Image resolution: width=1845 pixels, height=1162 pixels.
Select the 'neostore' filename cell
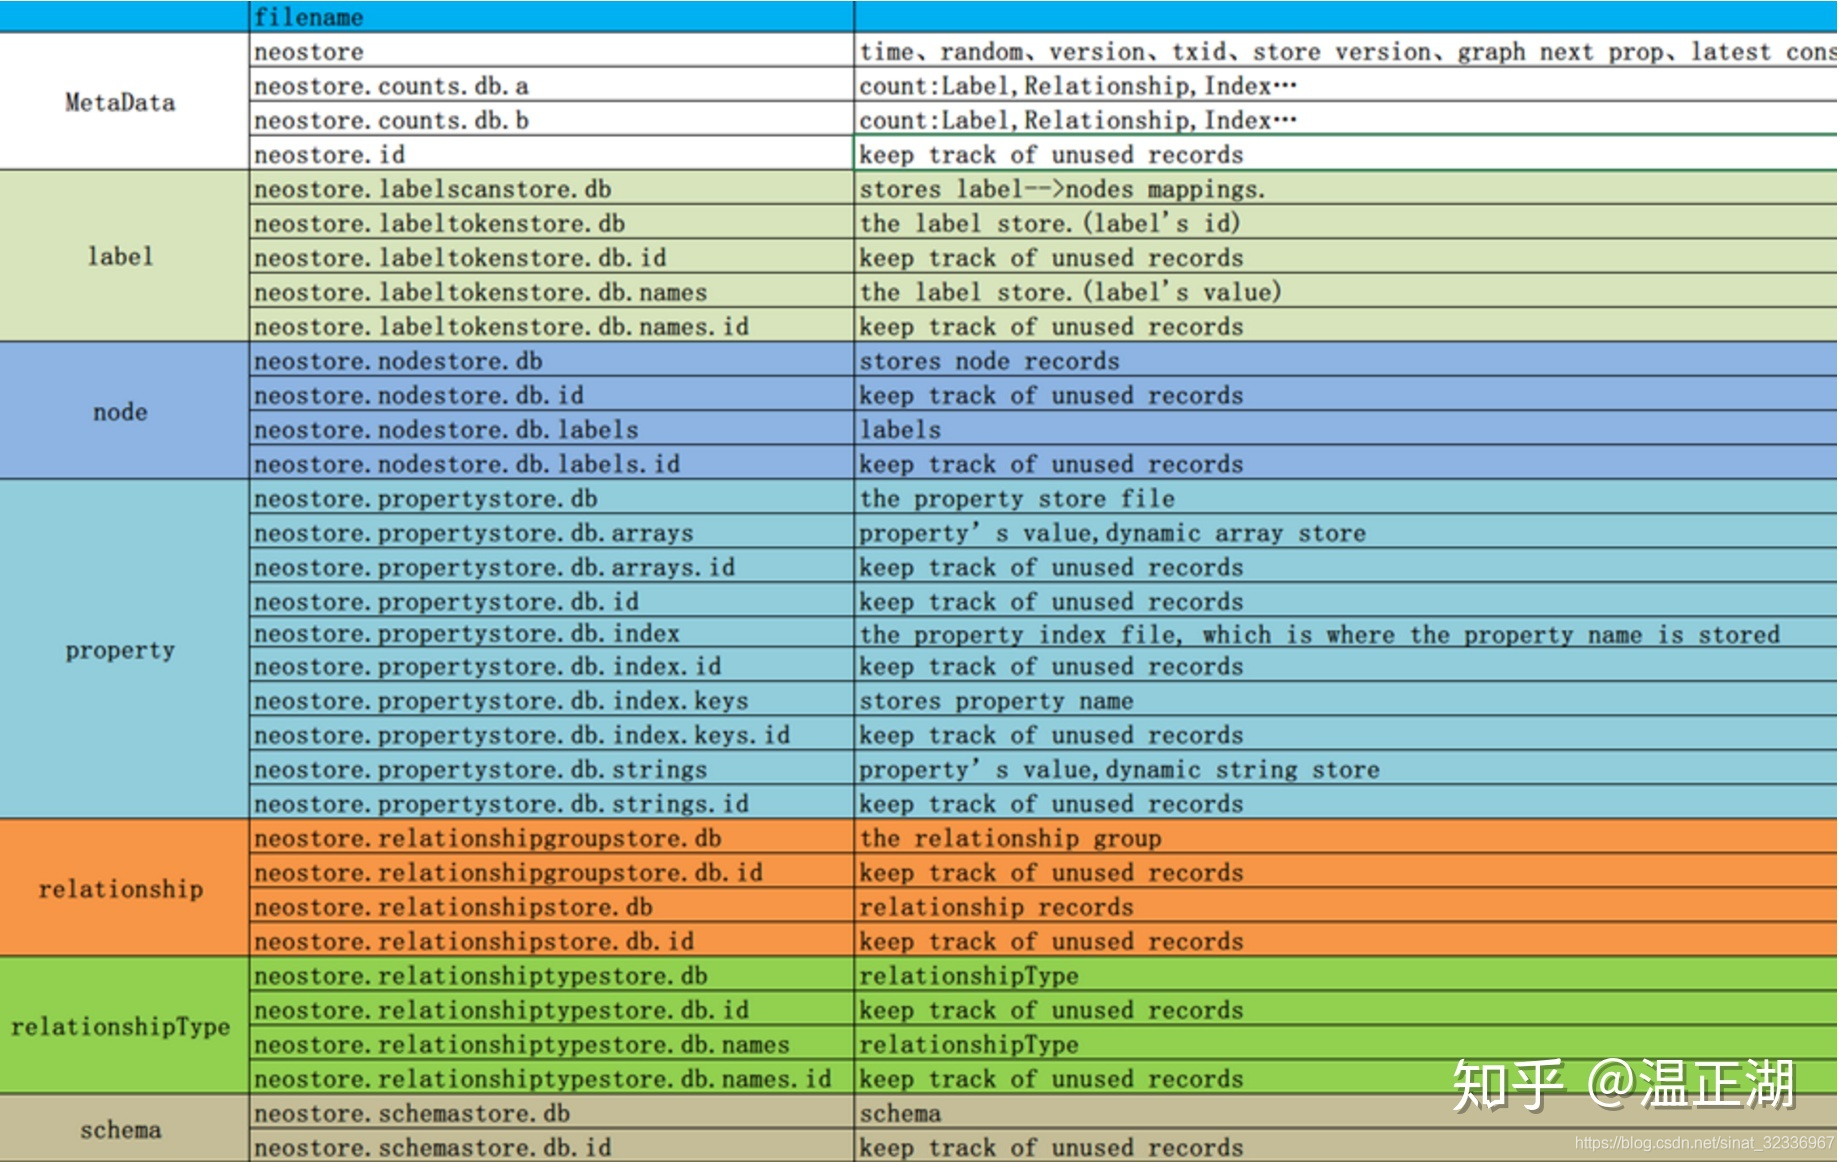pos(551,51)
